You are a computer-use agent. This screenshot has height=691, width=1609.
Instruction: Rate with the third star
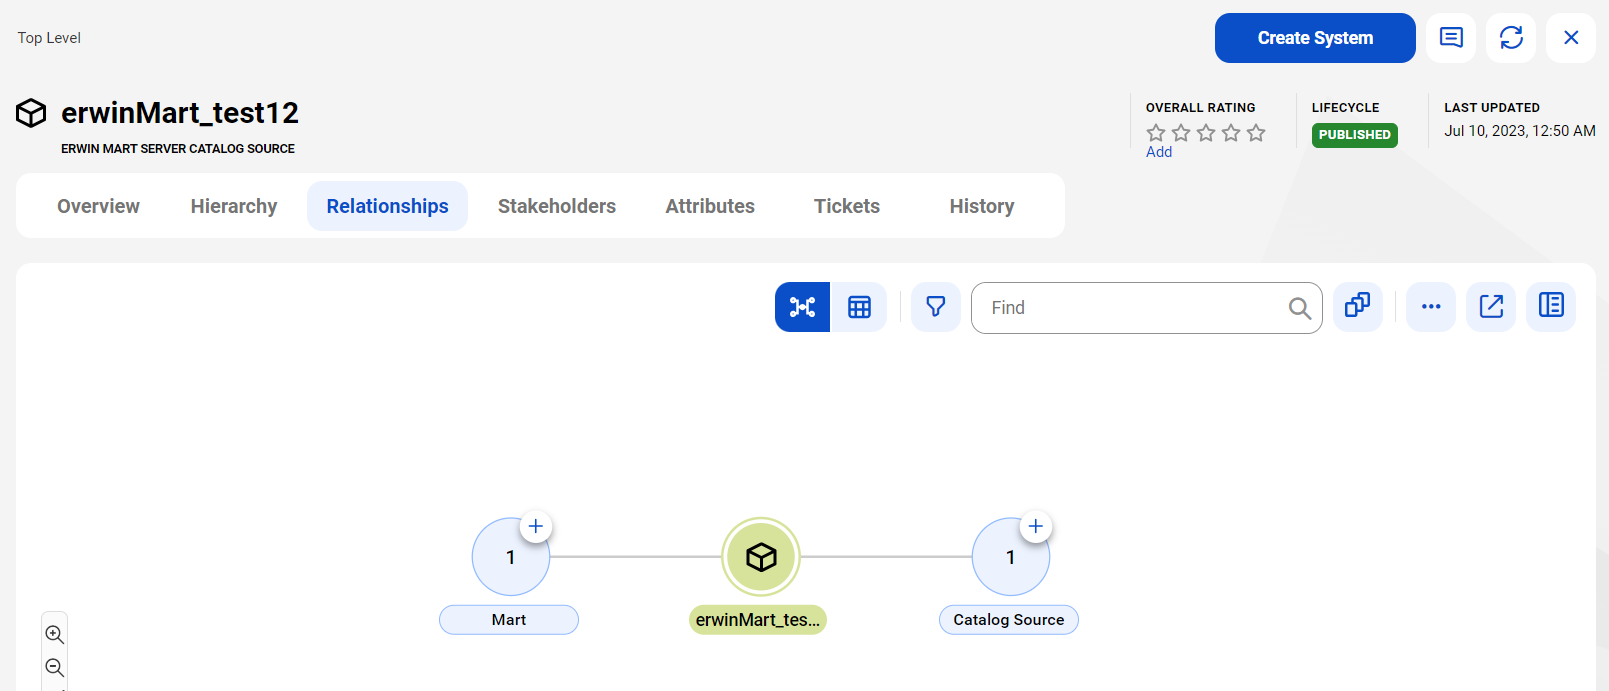pyautogui.click(x=1206, y=133)
